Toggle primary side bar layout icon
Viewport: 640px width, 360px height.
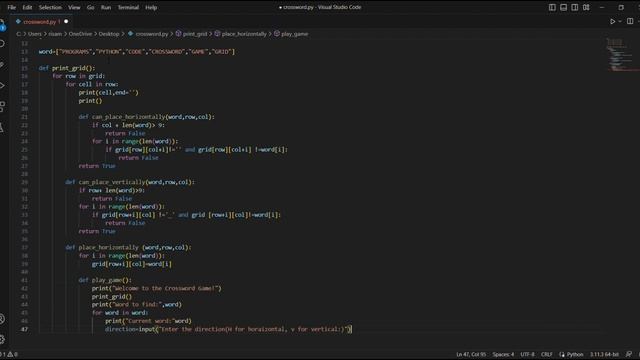pyautogui.click(x=552, y=7)
